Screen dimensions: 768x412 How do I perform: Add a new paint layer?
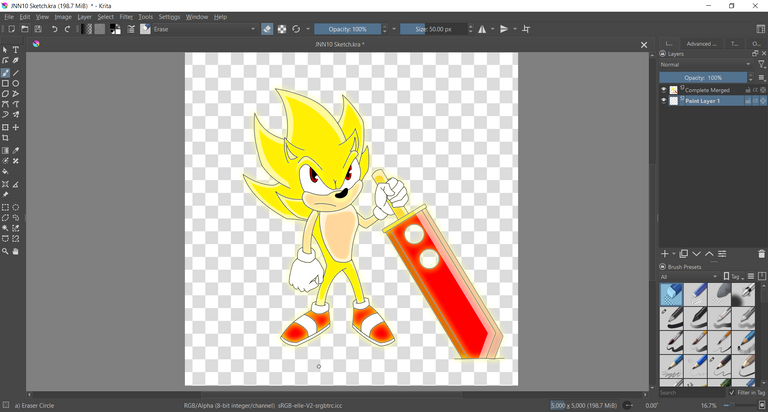coord(665,254)
